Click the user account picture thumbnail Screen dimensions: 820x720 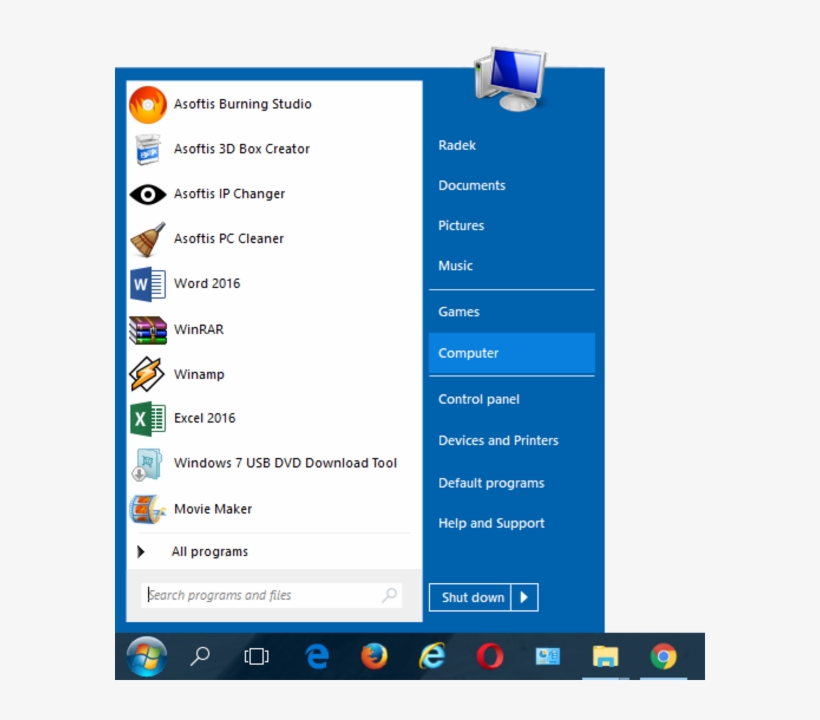pyautogui.click(x=510, y=78)
